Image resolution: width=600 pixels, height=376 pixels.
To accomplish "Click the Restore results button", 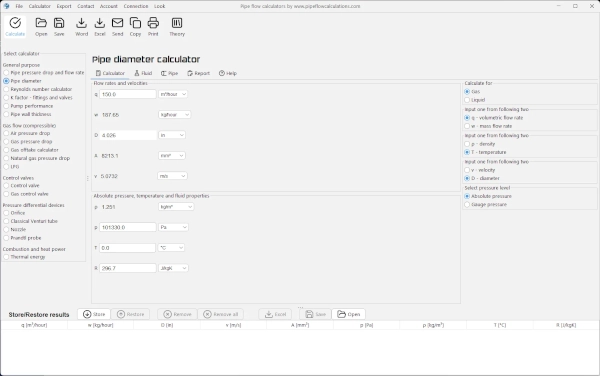I will 130,314.
